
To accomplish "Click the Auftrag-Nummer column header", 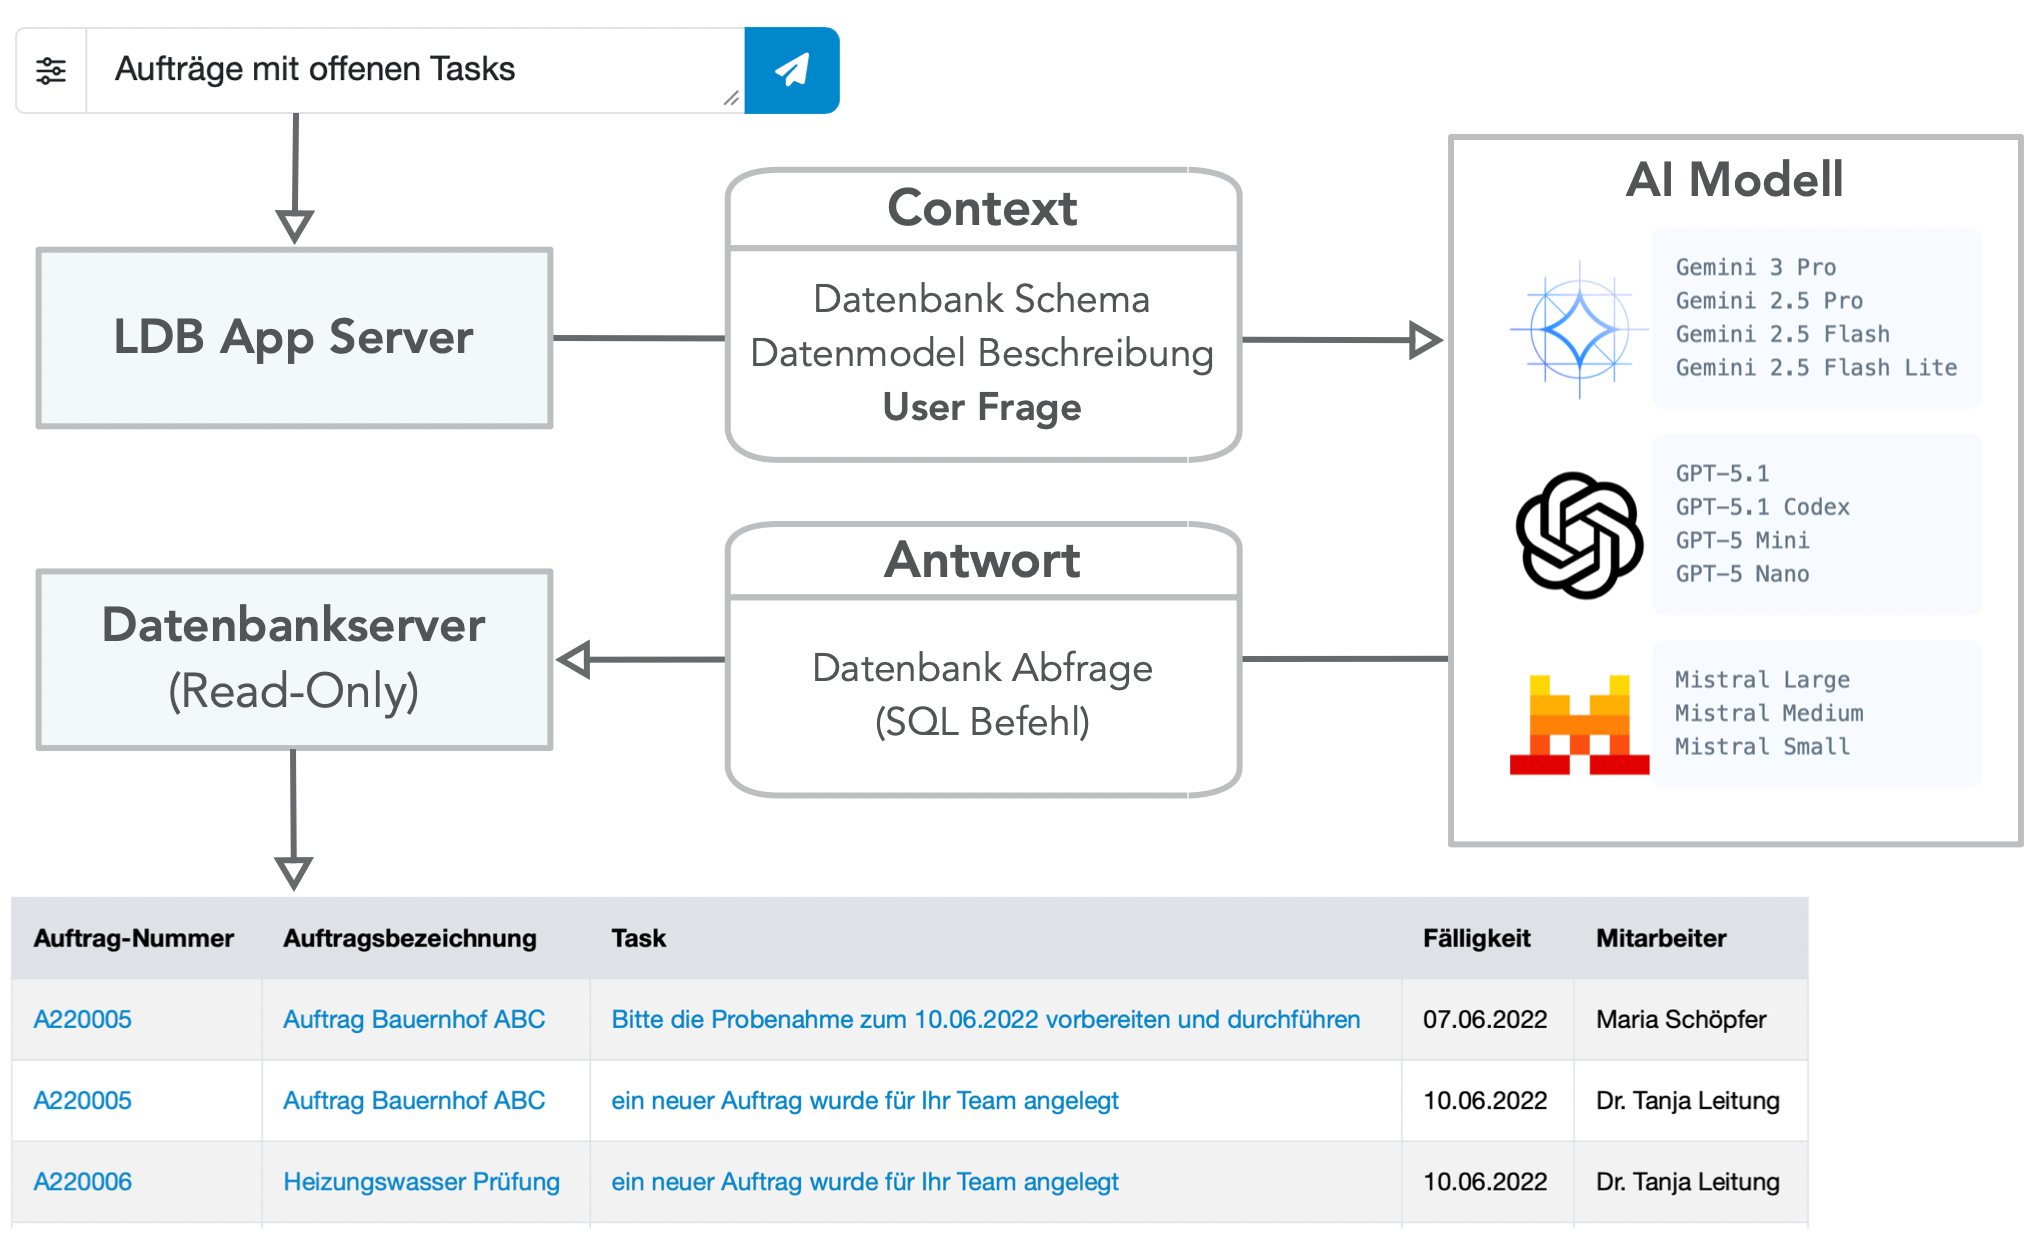I will (133, 938).
